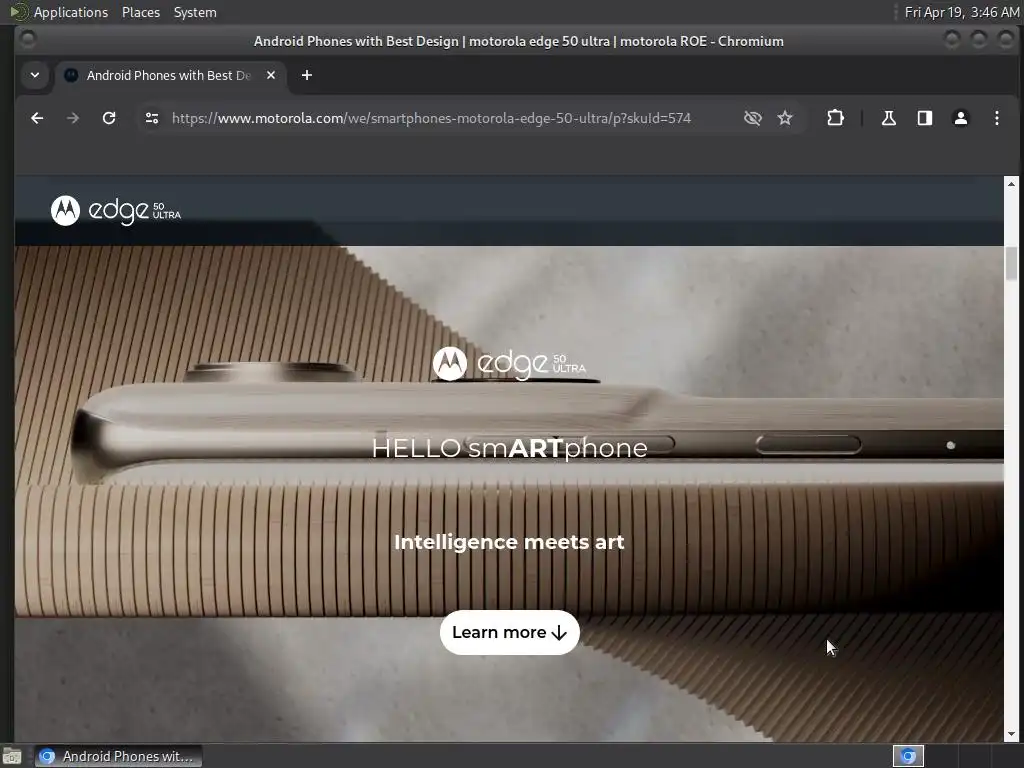Image resolution: width=1024 pixels, height=768 pixels.
Task: Click the page scrollbar up arrow
Action: click(1012, 184)
